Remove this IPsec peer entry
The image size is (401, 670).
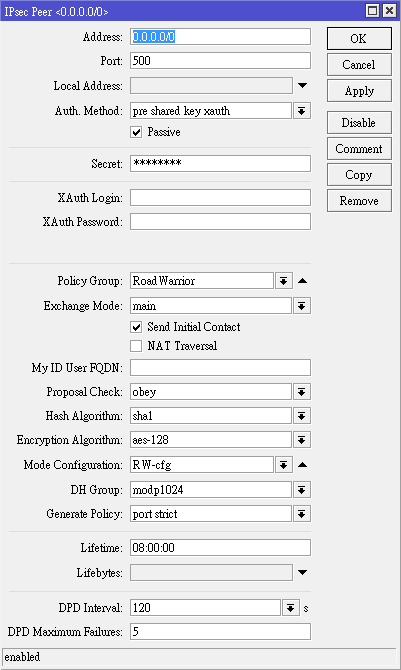point(359,201)
